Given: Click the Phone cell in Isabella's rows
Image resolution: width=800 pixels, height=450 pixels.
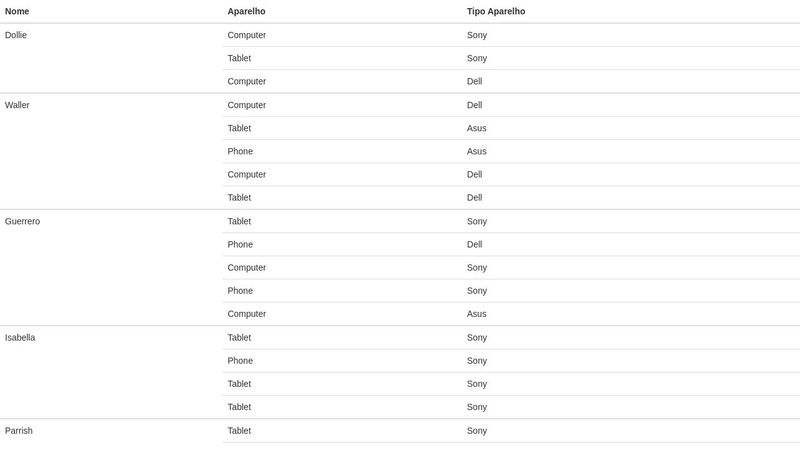Looking at the screenshot, I should pos(240,360).
